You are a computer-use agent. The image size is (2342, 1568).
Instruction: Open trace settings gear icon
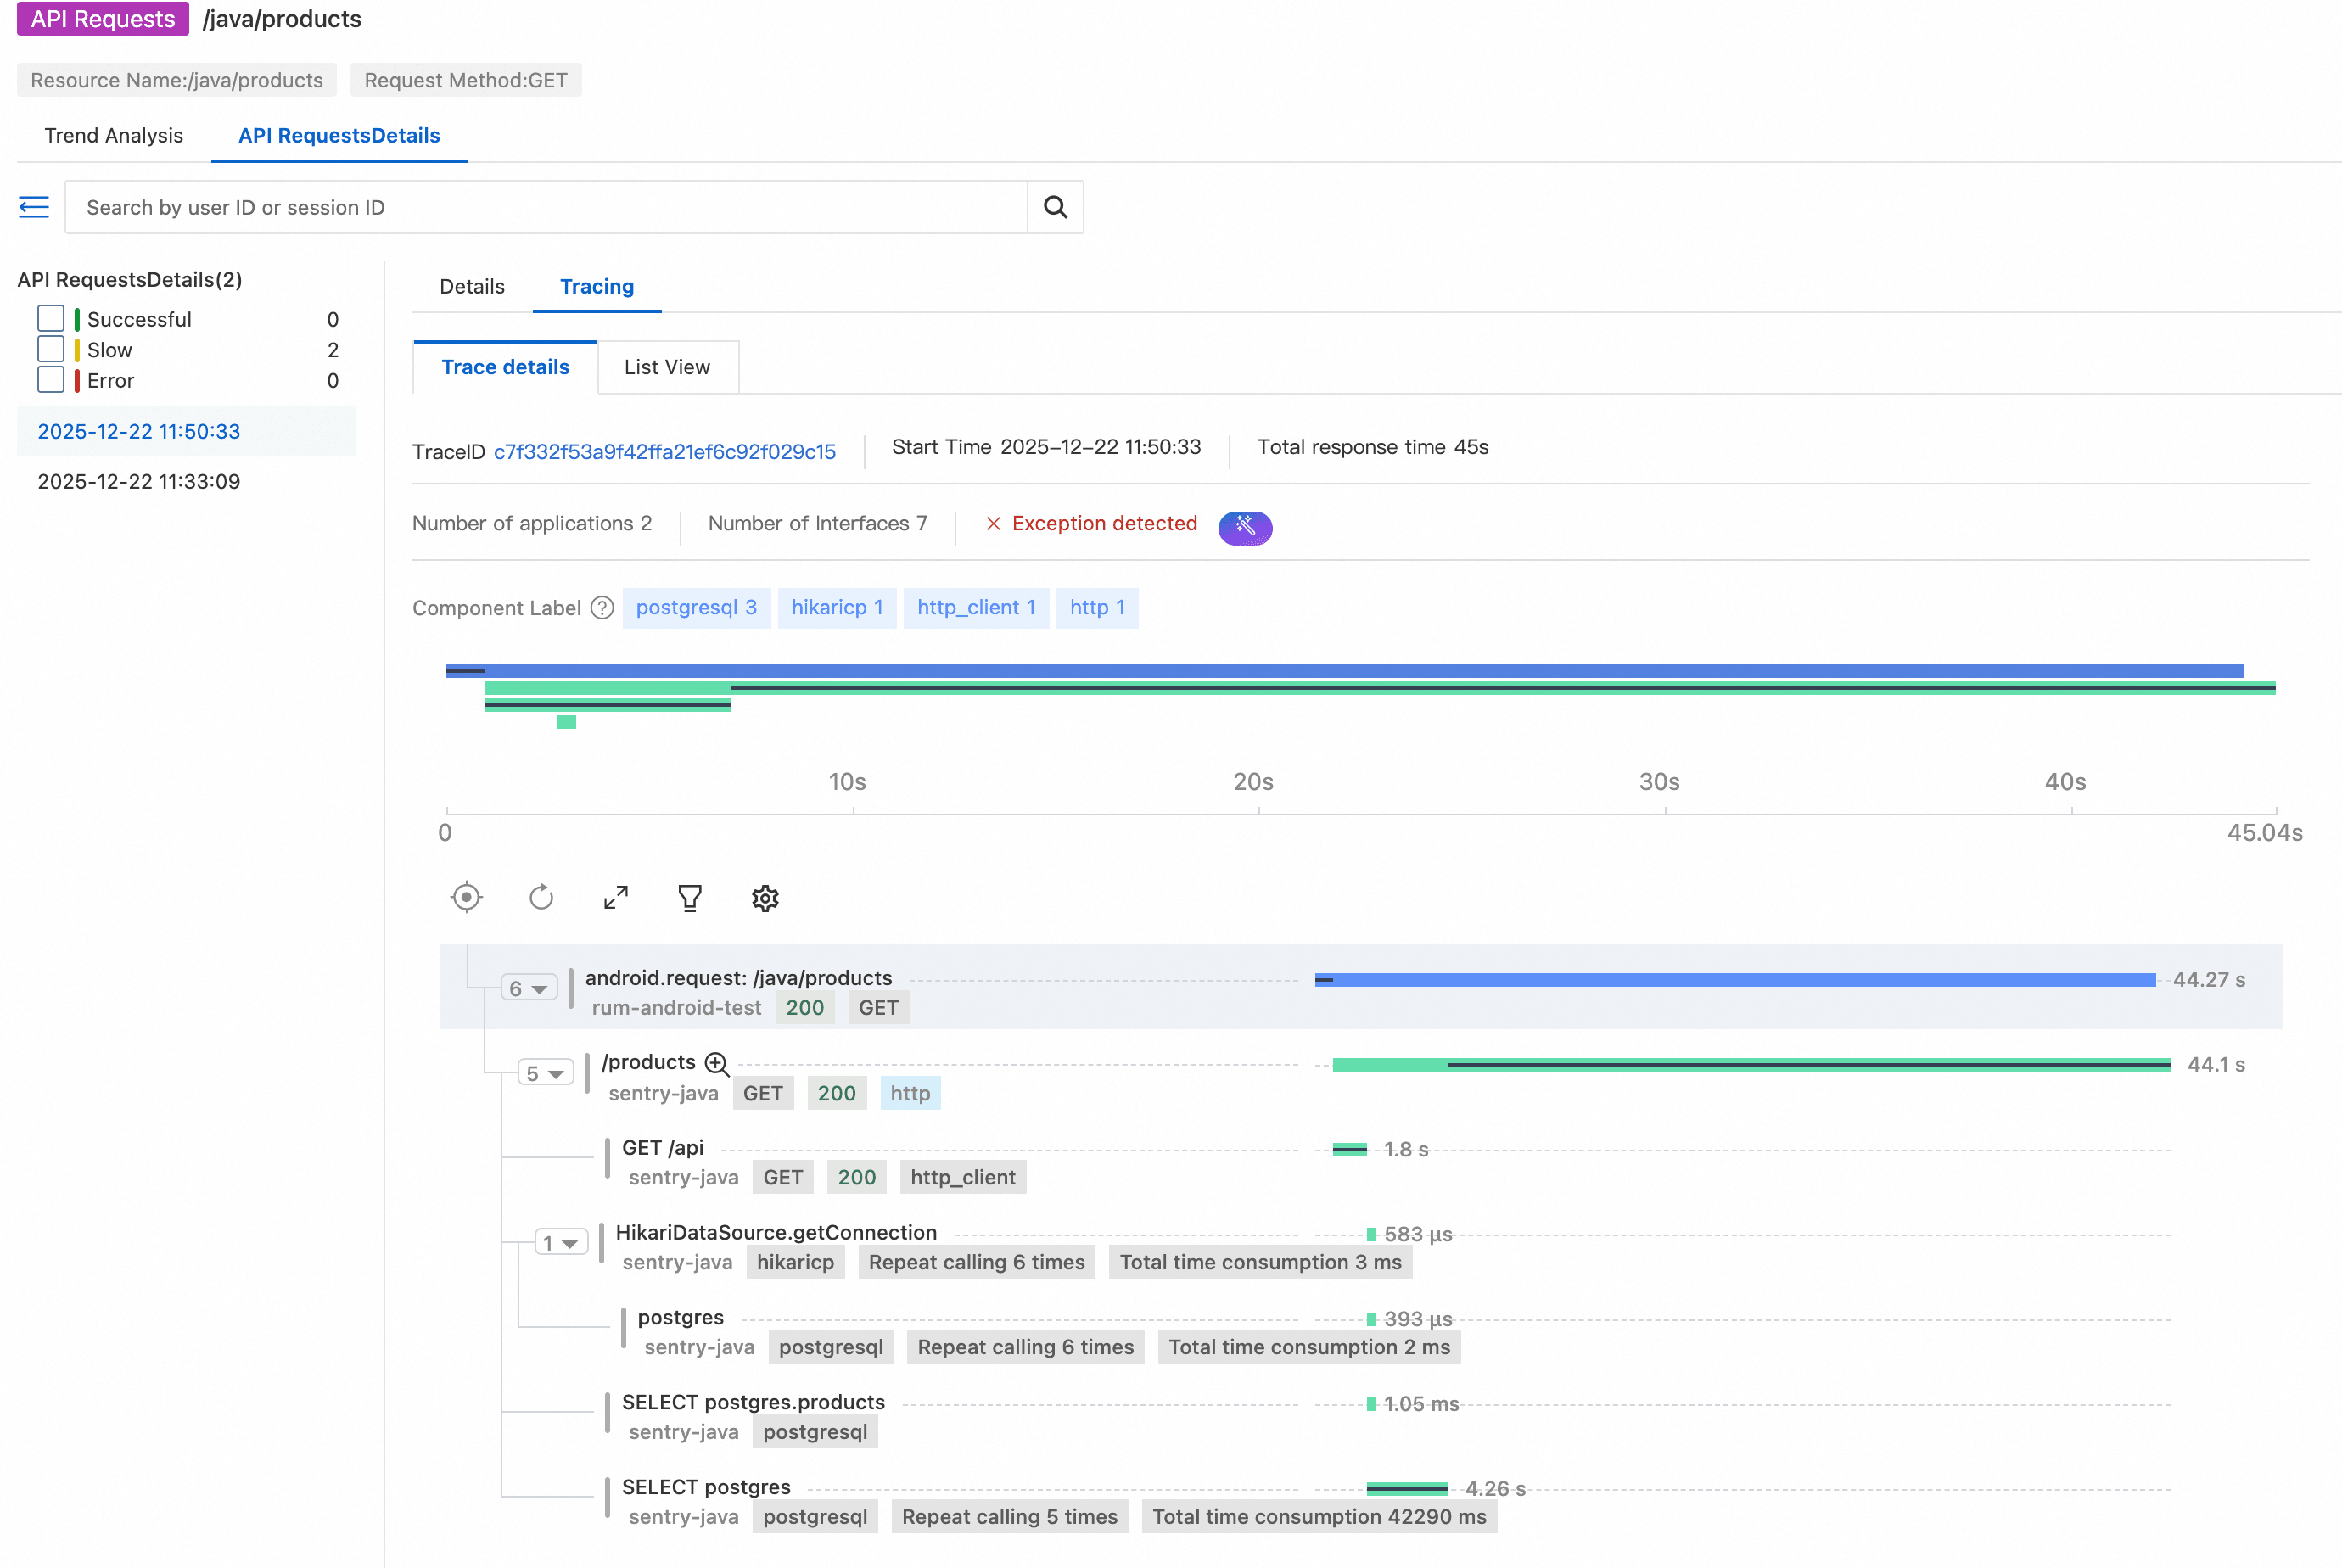tap(765, 897)
